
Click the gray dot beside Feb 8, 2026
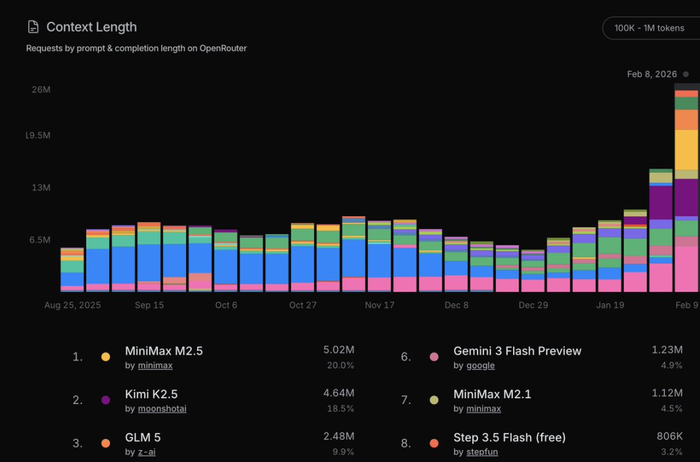click(x=686, y=74)
